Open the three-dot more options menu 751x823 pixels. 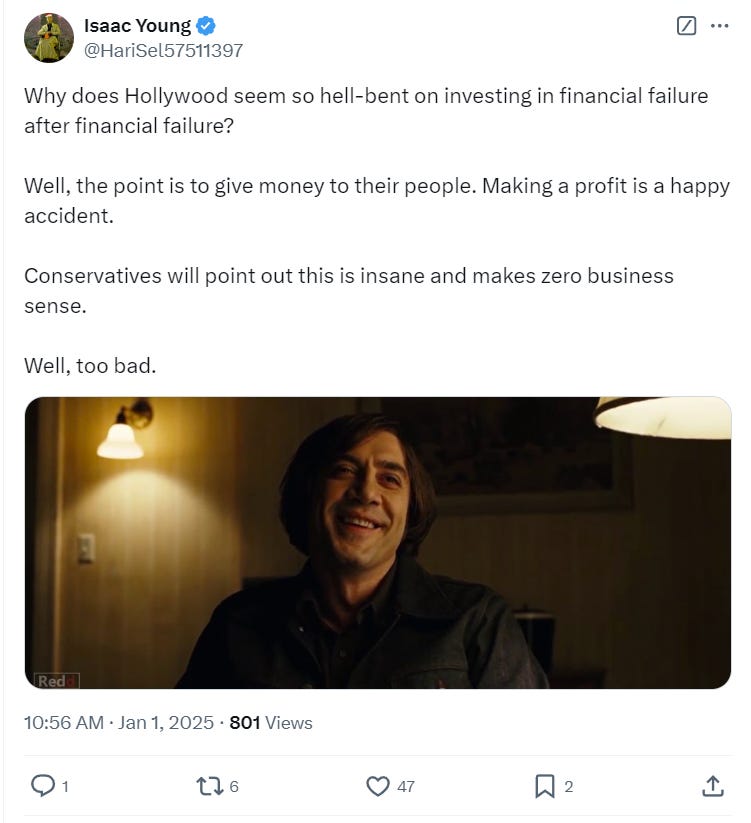[719, 25]
